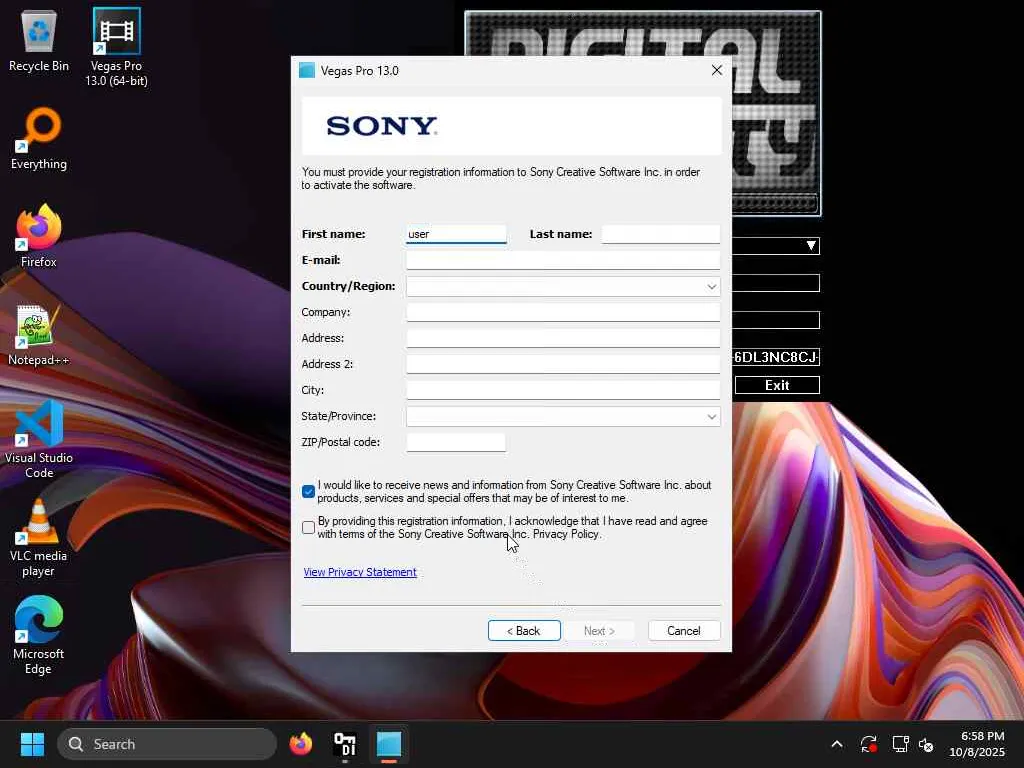Focus the E-mail input field
The width and height of the screenshot is (1024, 768).
click(x=563, y=260)
